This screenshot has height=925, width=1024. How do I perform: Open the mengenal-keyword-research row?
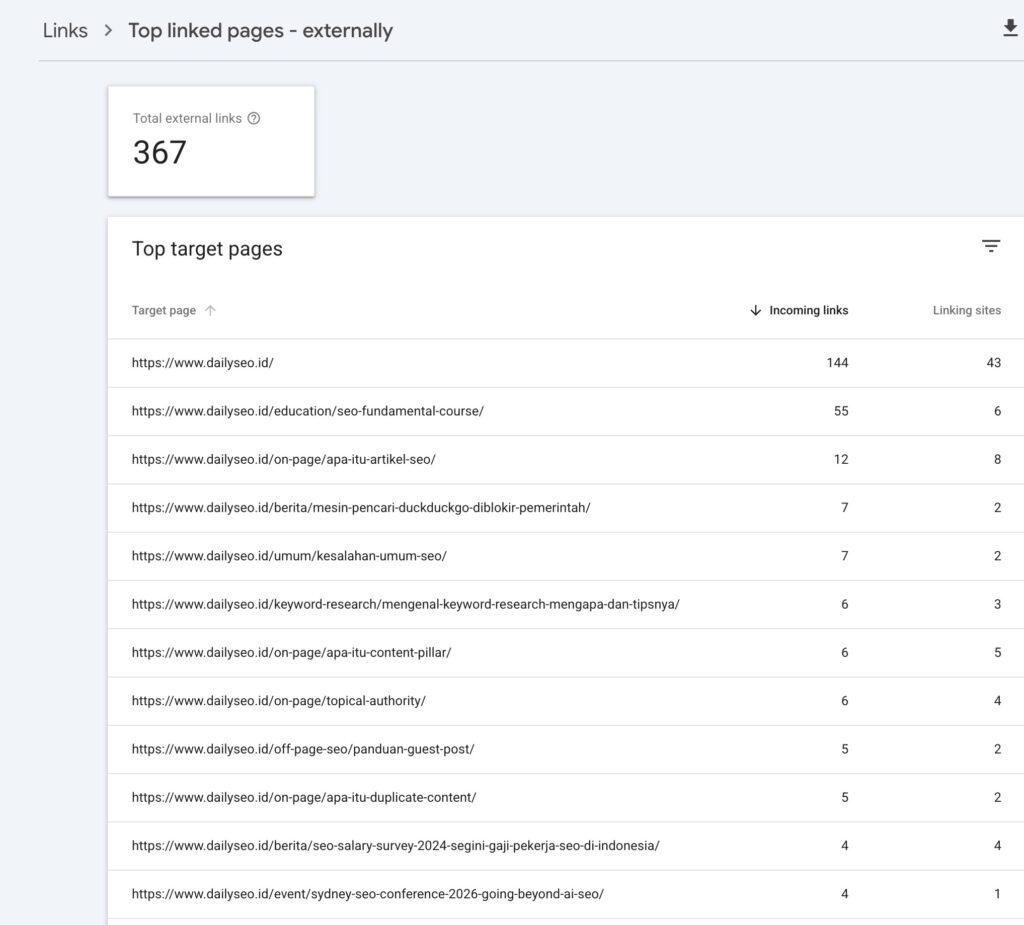566,604
